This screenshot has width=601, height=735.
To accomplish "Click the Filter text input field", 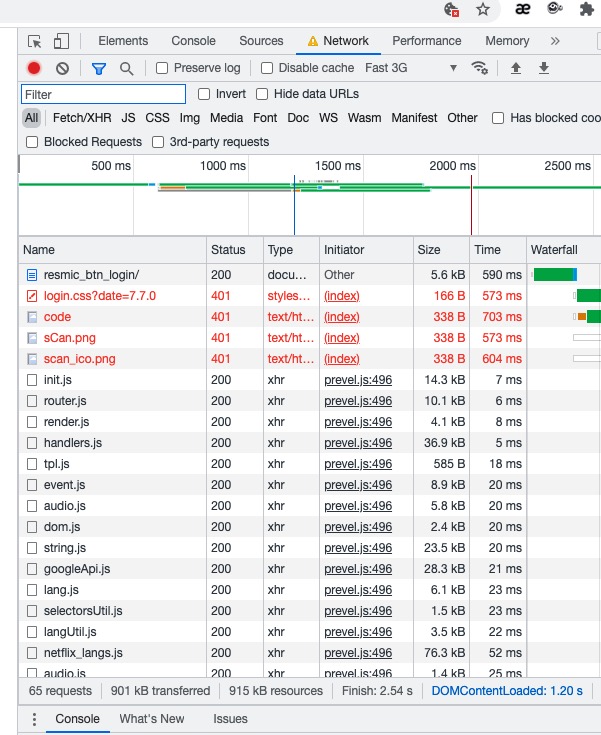I will click(x=103, y=94).
